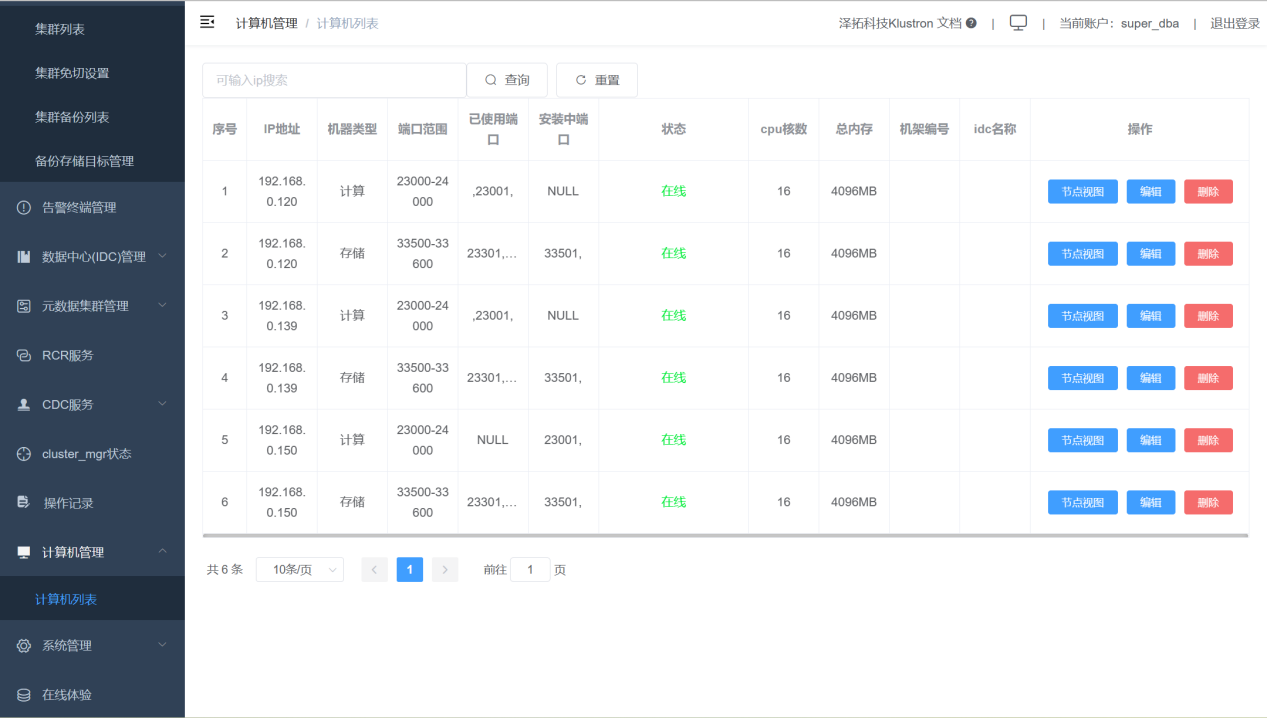Collapse sidebar with the hamburger icon
The image size is (1267, 718).
tap(207, 22)
